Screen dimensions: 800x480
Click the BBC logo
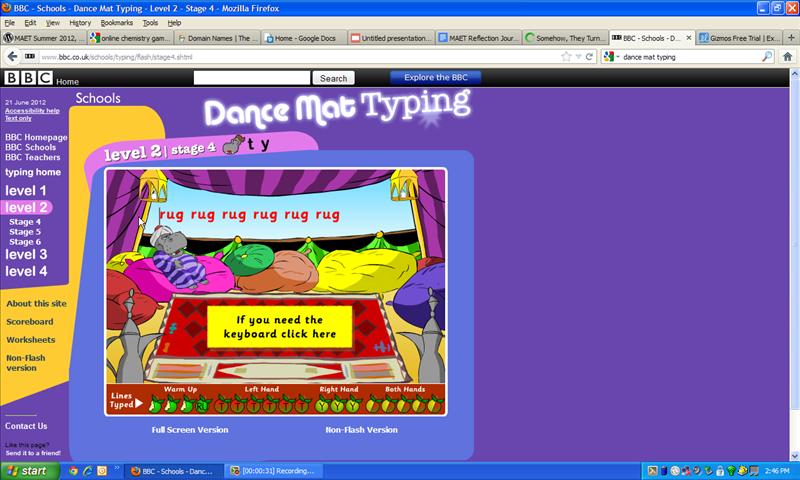pos(28,78)
